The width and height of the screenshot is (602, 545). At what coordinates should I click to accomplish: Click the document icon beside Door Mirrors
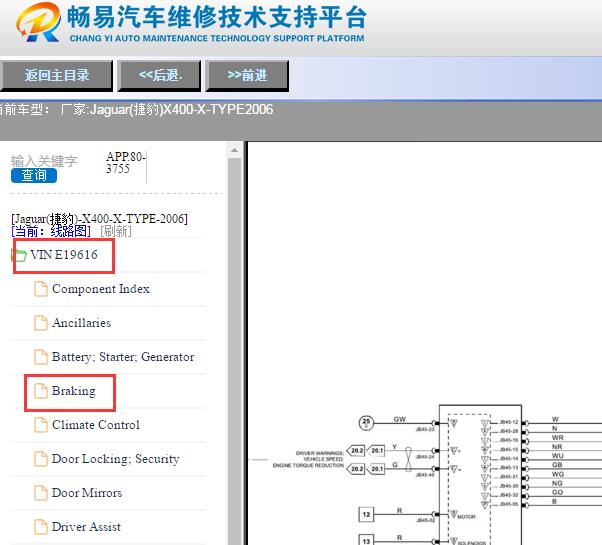tap(41, 493)
